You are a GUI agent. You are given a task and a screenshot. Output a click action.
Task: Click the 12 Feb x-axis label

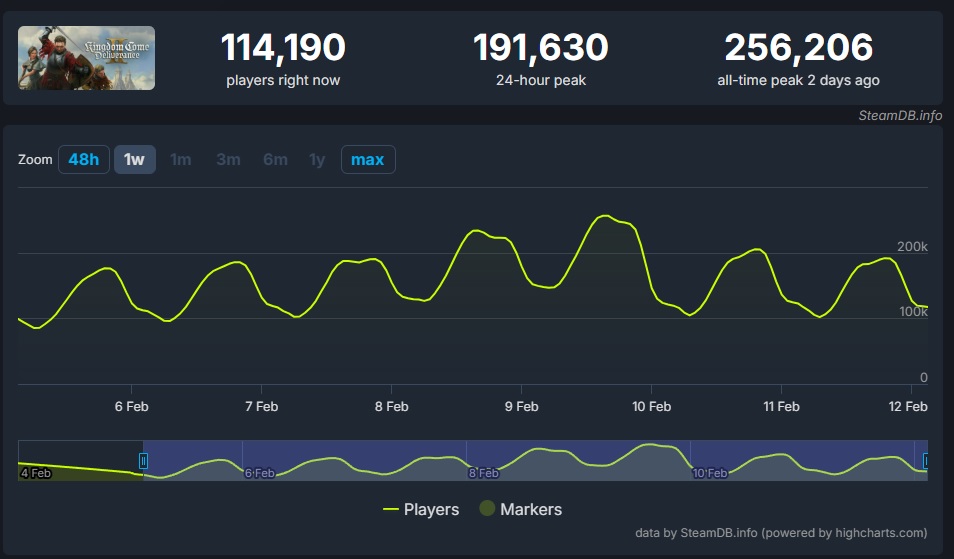908,406
